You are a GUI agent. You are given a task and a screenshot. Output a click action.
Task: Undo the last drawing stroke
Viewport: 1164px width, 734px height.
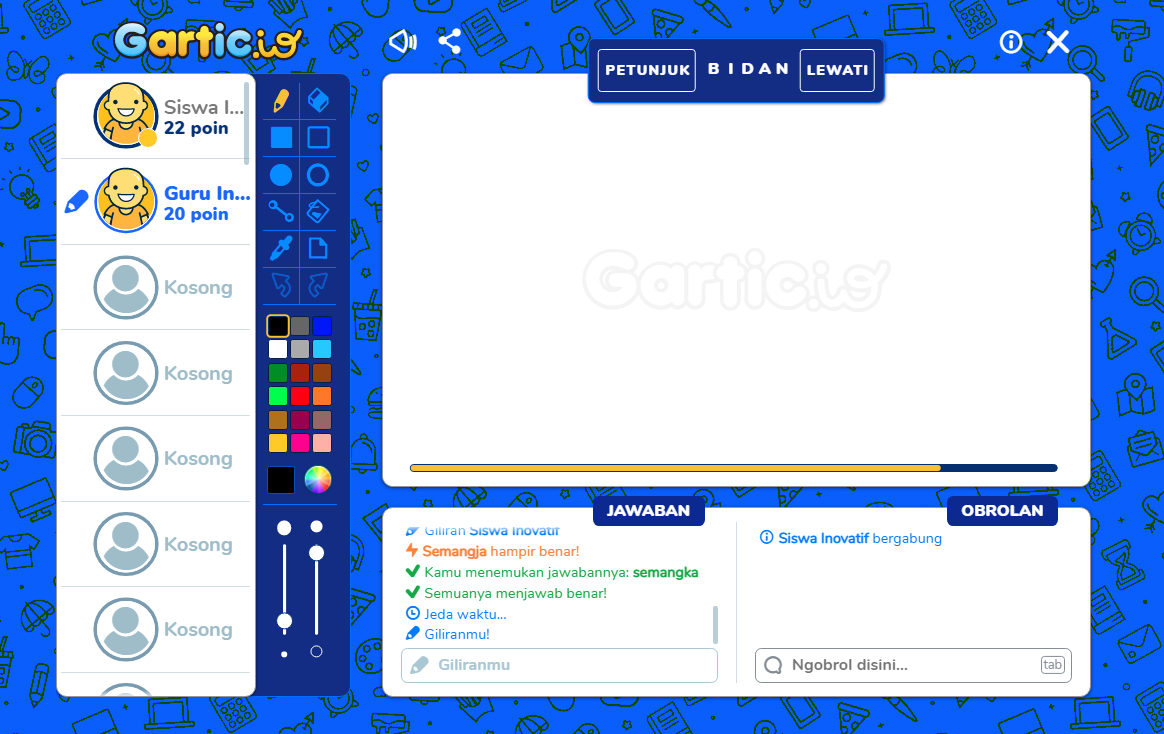(281, 285)
